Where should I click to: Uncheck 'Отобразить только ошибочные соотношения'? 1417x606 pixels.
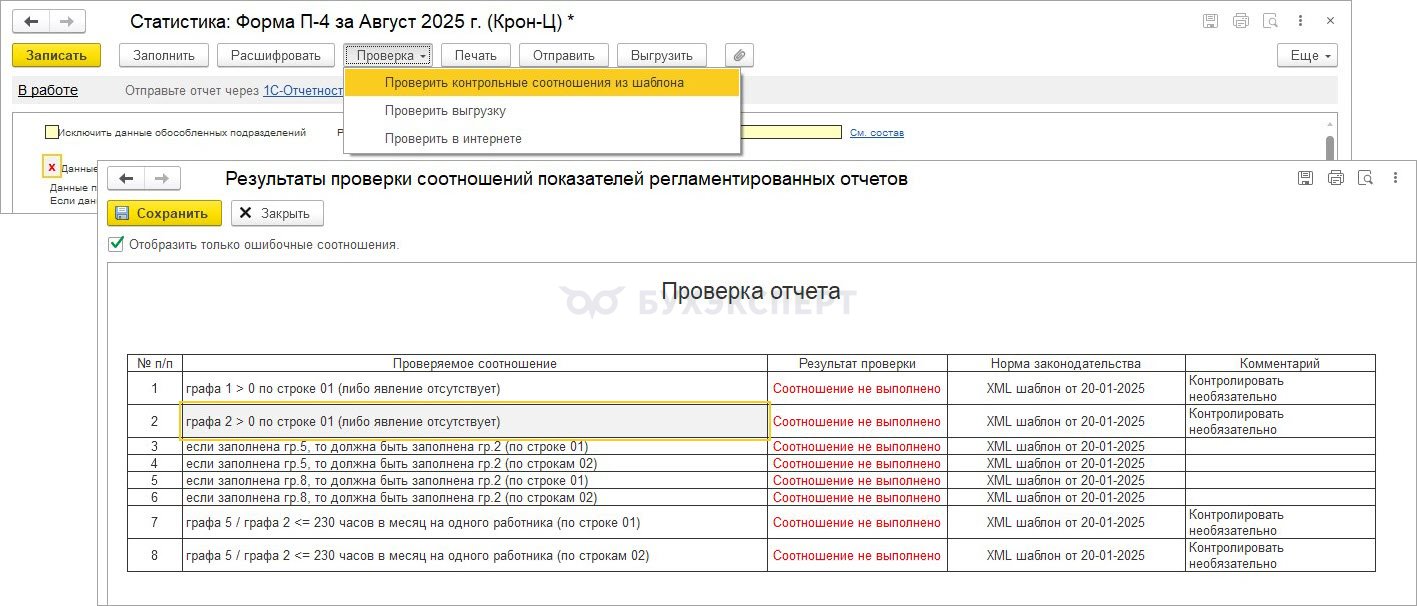pyautogui.click(x=117, y=244)
